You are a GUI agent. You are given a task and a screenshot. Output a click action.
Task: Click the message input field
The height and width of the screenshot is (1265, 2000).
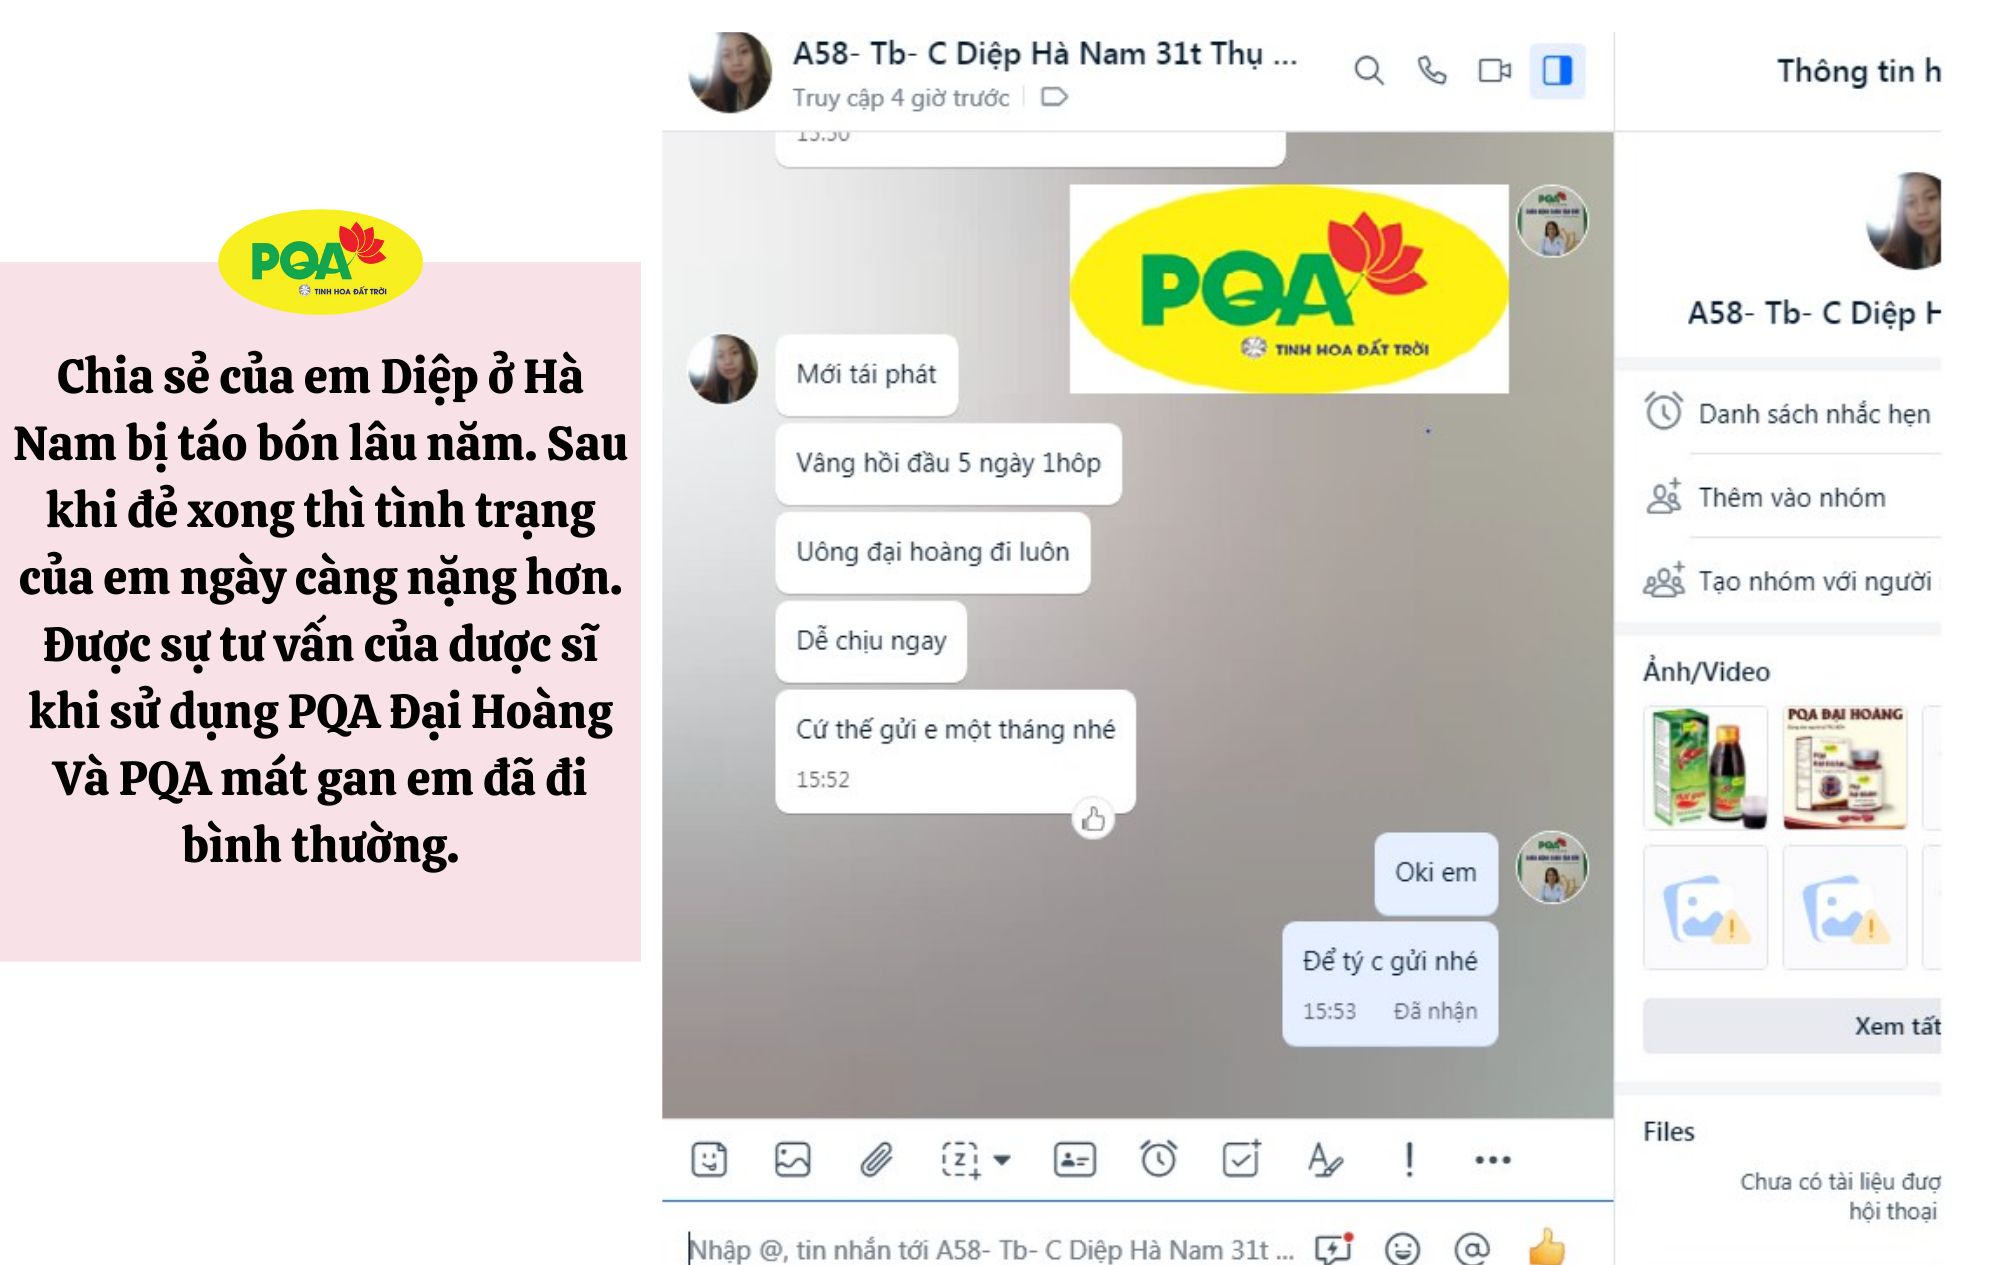click(990, 1249)
